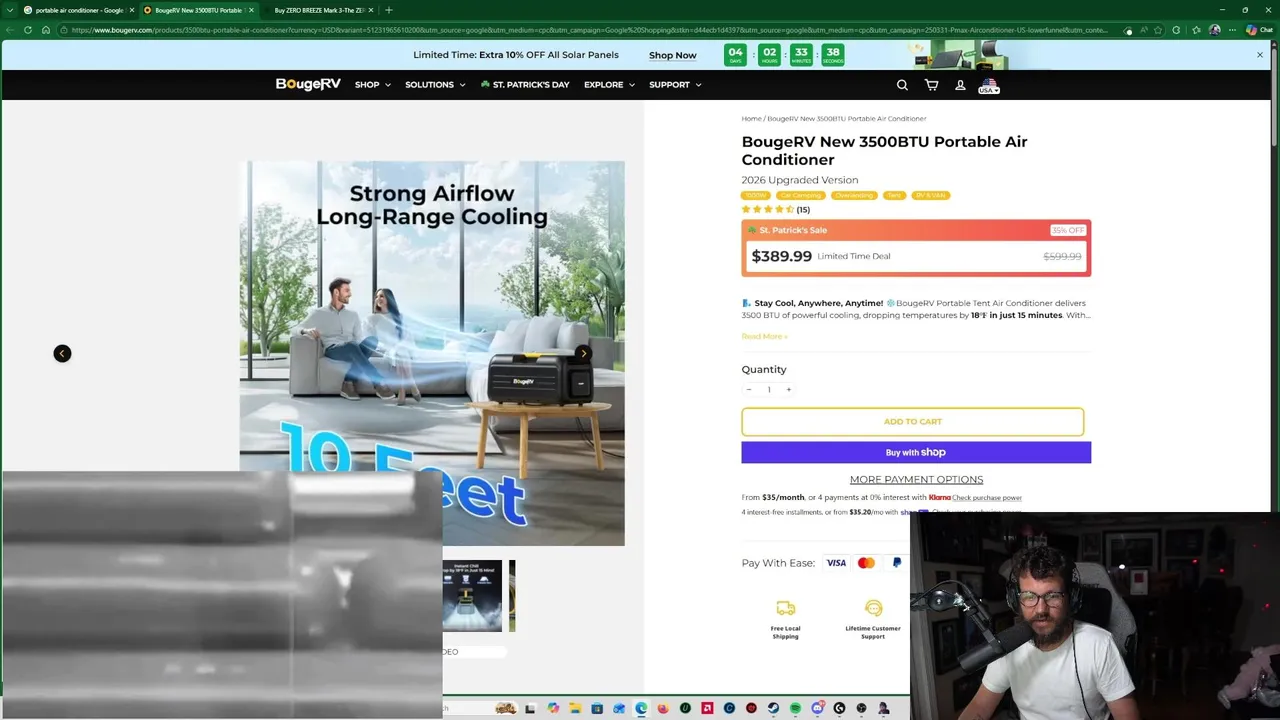Go to Home breadcrumb

[751, 118]
